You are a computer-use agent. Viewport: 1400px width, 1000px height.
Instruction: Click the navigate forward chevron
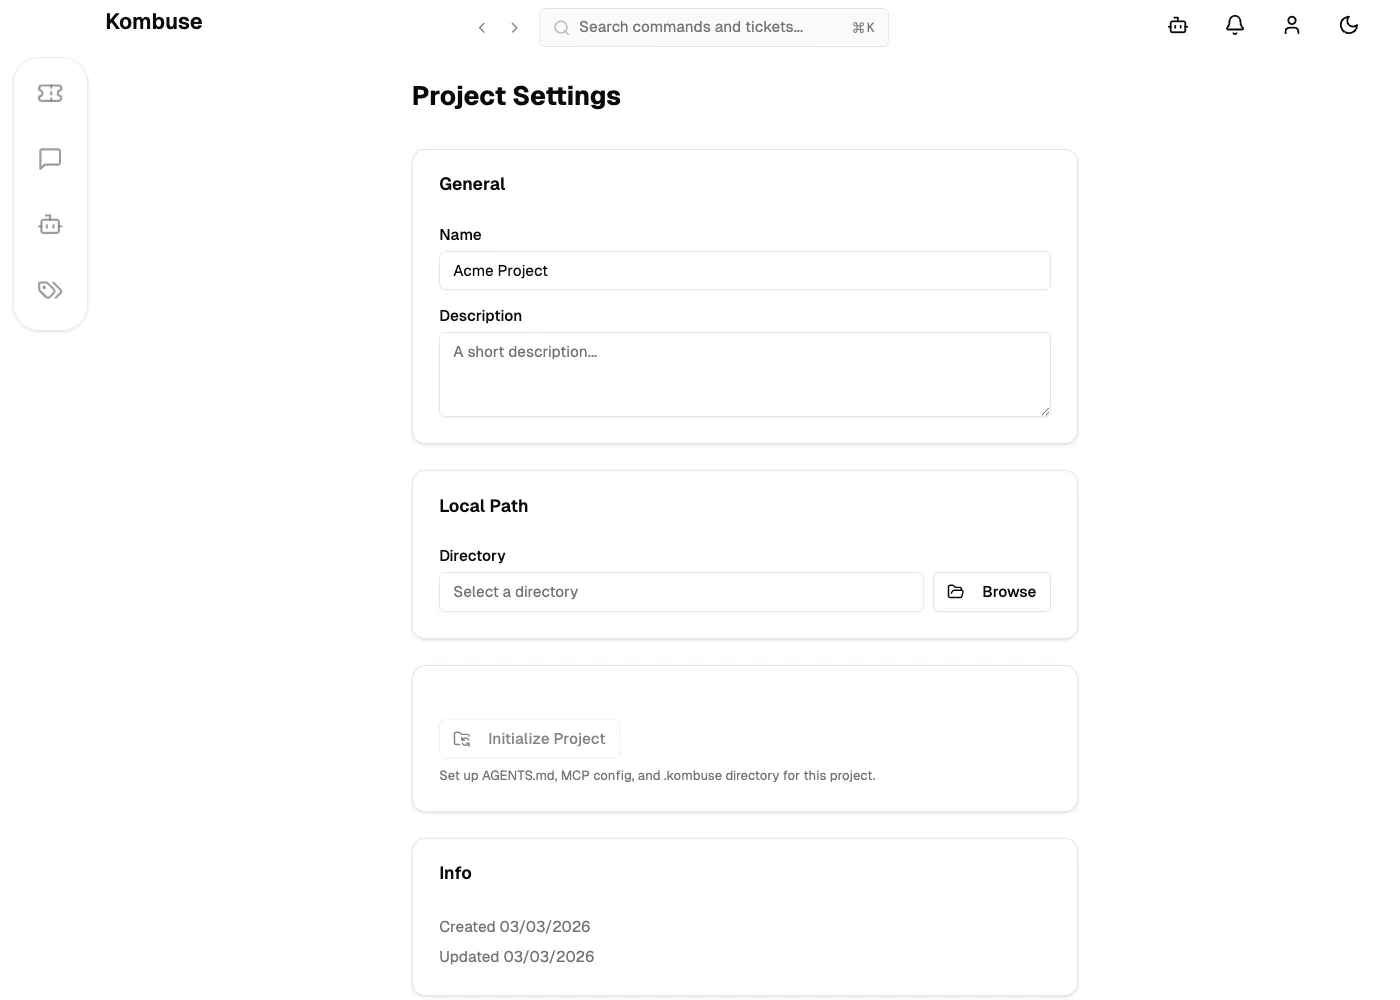coord(514,27)
